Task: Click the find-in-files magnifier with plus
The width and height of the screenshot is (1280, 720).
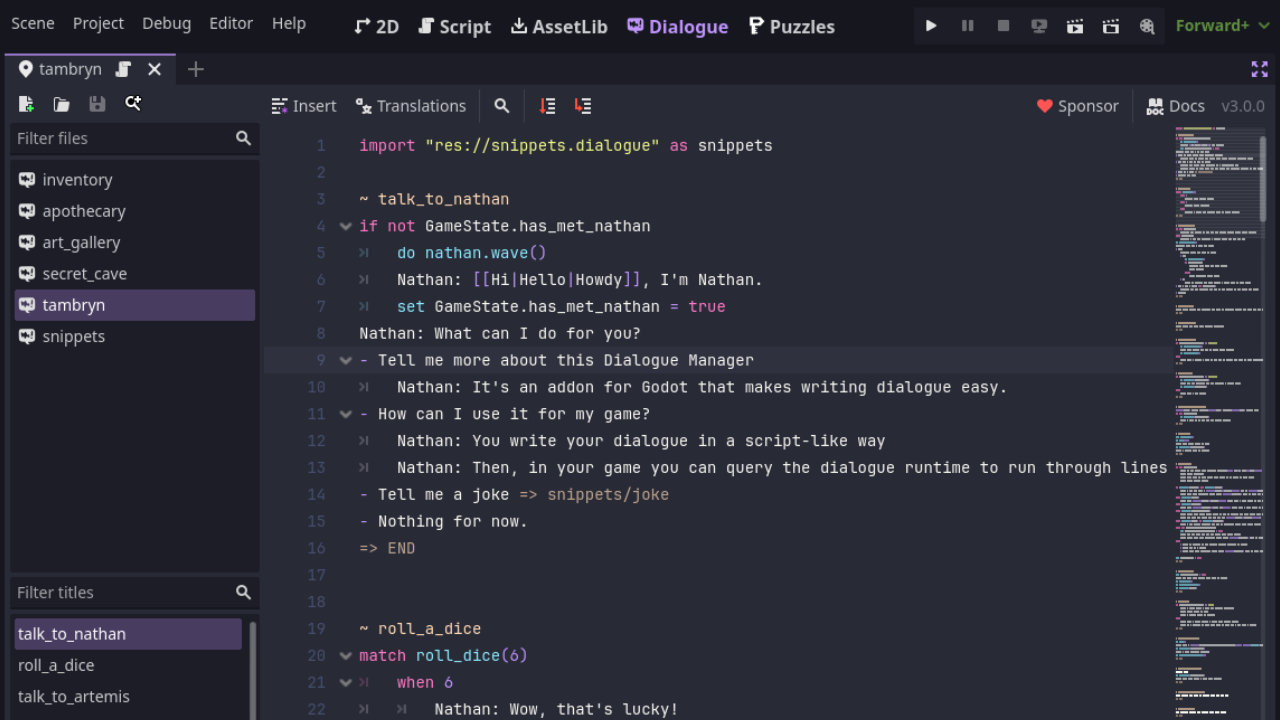Action: point(133,104)
